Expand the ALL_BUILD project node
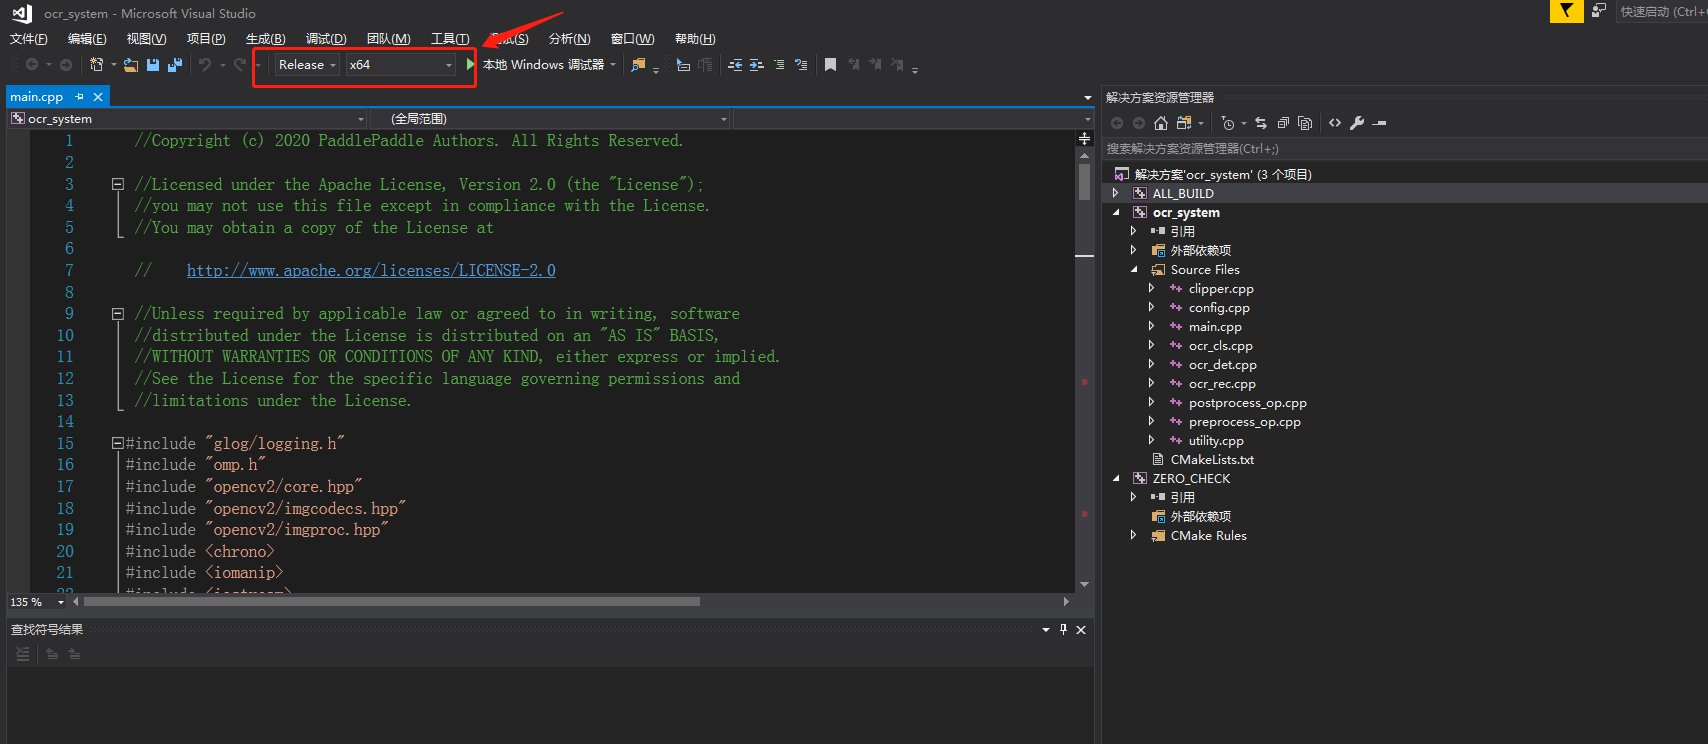This screenshot has width=1708, height=744. tap(1116, 193)
